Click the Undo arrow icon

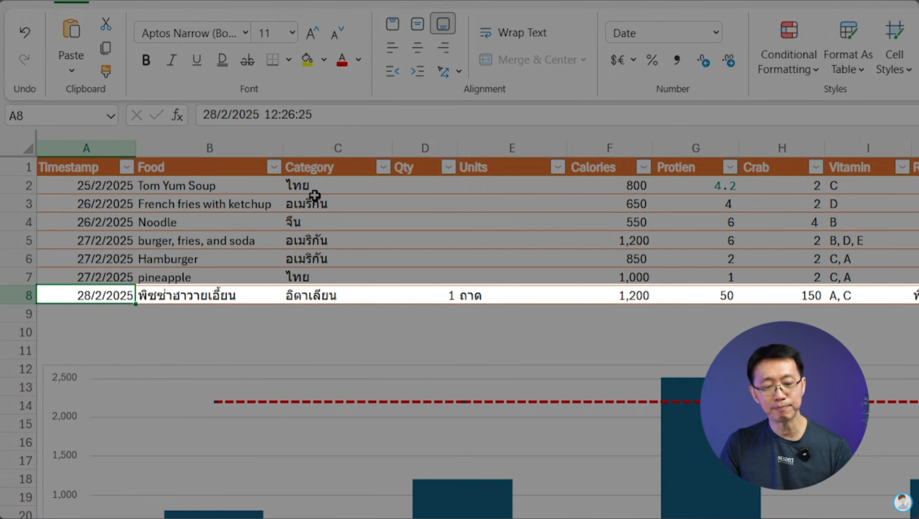pyautogui.click(x=24, y=33)
